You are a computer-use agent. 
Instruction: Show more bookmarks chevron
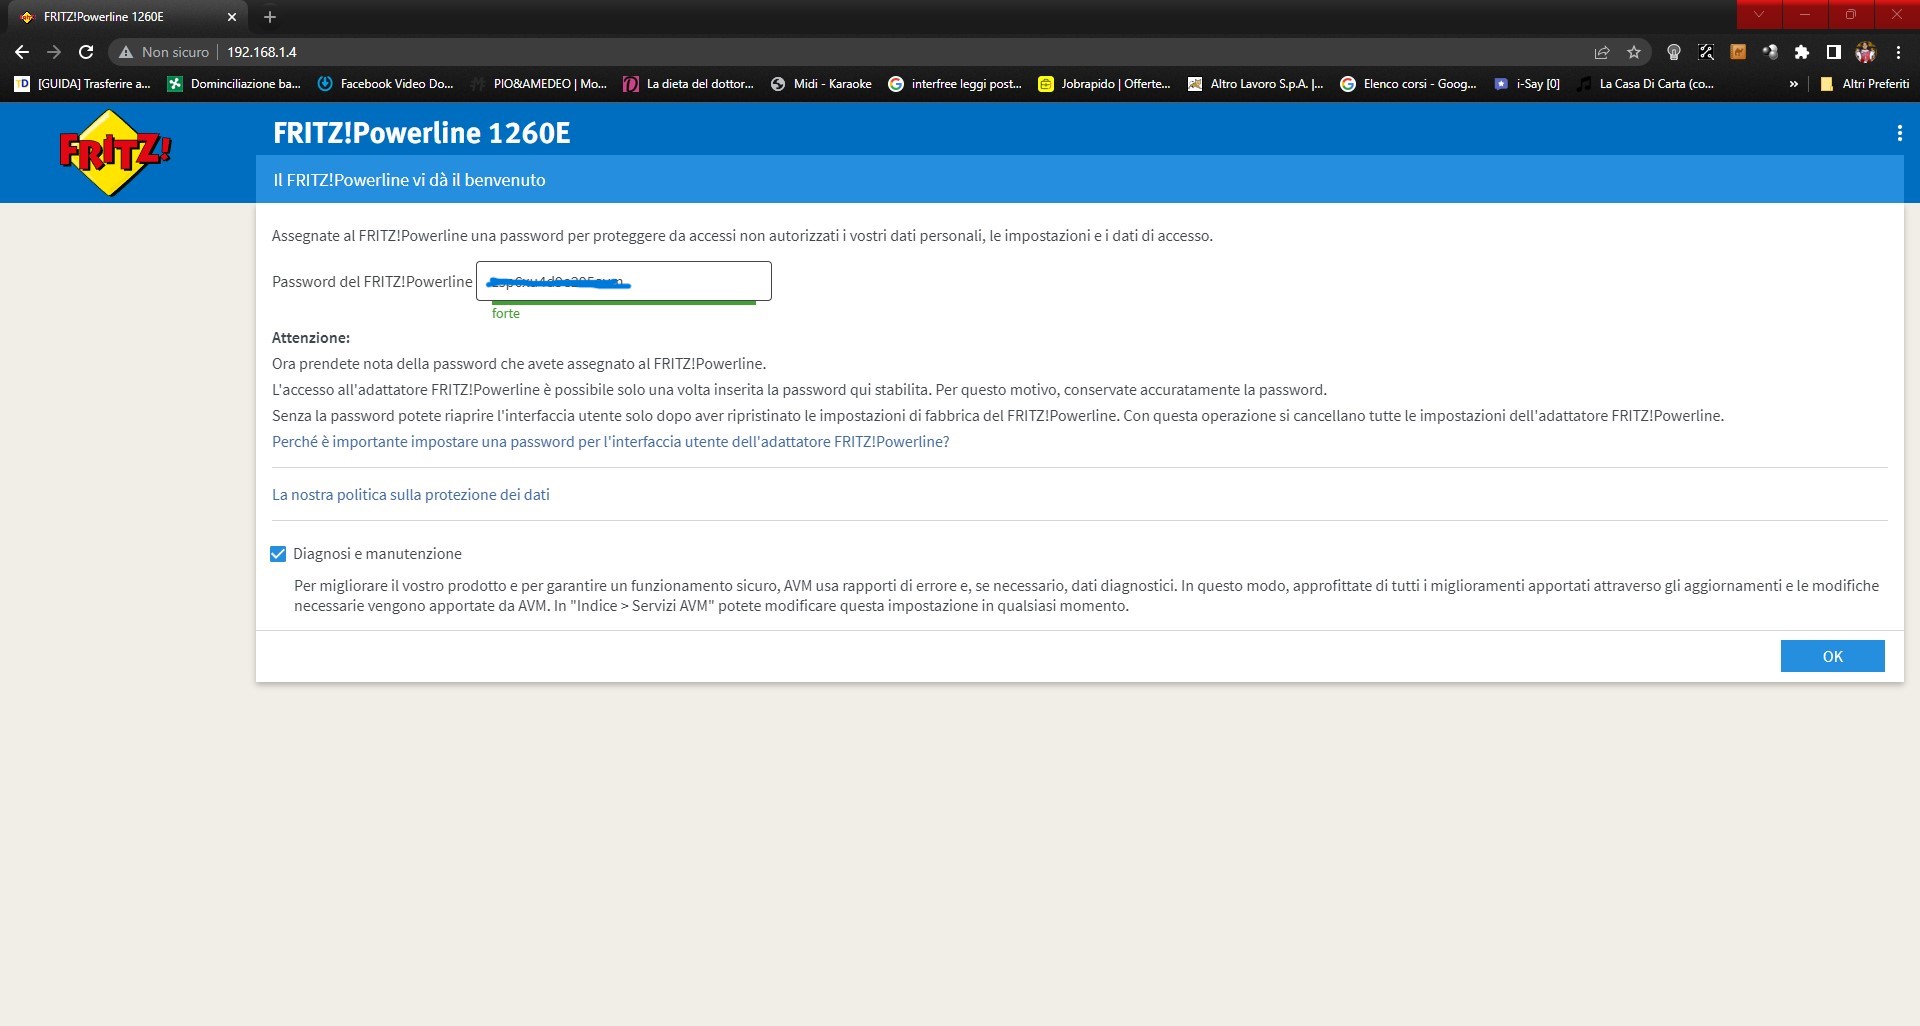click(1794, 84)
